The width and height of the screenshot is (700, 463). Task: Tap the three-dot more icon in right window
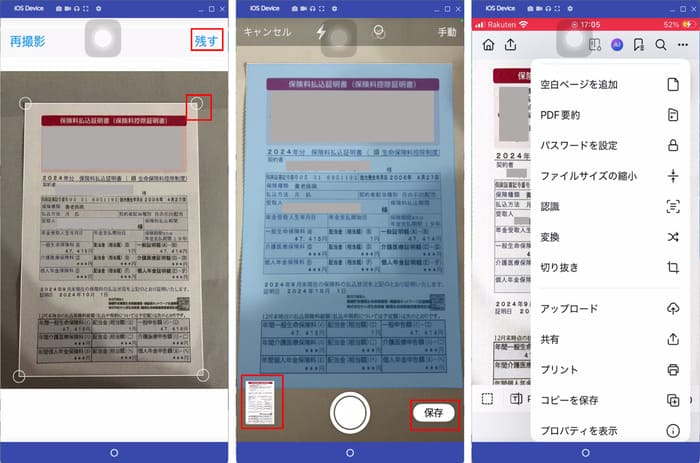point(683,45)
